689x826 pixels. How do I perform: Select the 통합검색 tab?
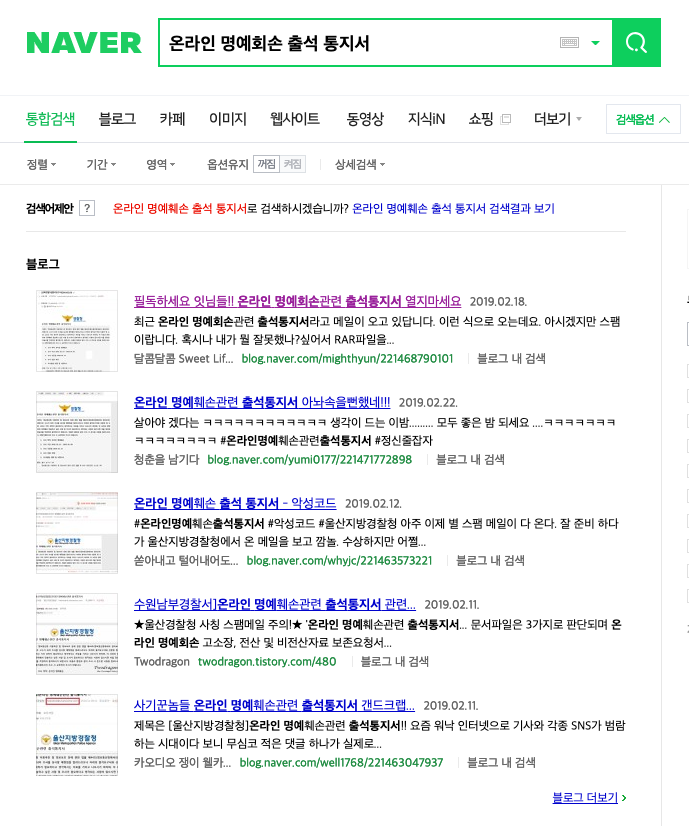coord(51,119)
